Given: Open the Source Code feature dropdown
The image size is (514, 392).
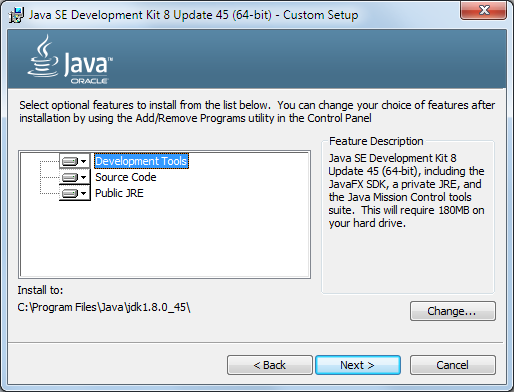Looking at the screenshot, I should (75, 177).
